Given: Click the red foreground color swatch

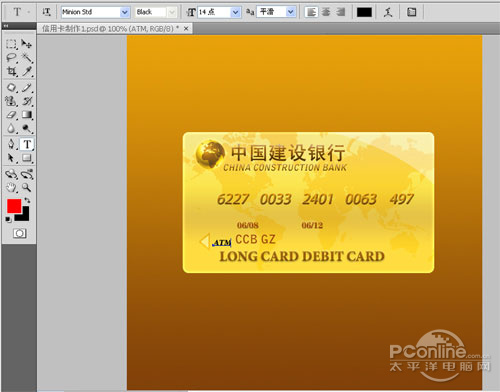Looking at the screenshot, I should (14, 206).
